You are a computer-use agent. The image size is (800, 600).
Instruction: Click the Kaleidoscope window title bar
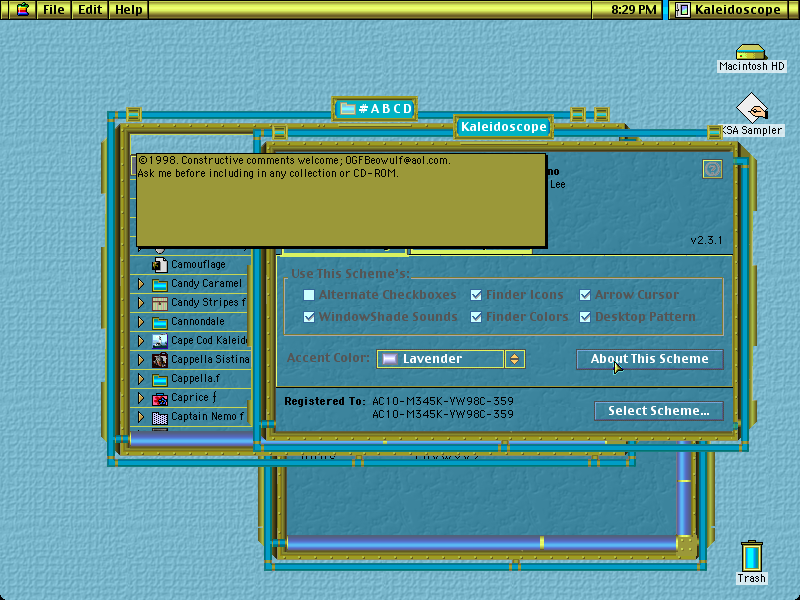tap(503, 127)
